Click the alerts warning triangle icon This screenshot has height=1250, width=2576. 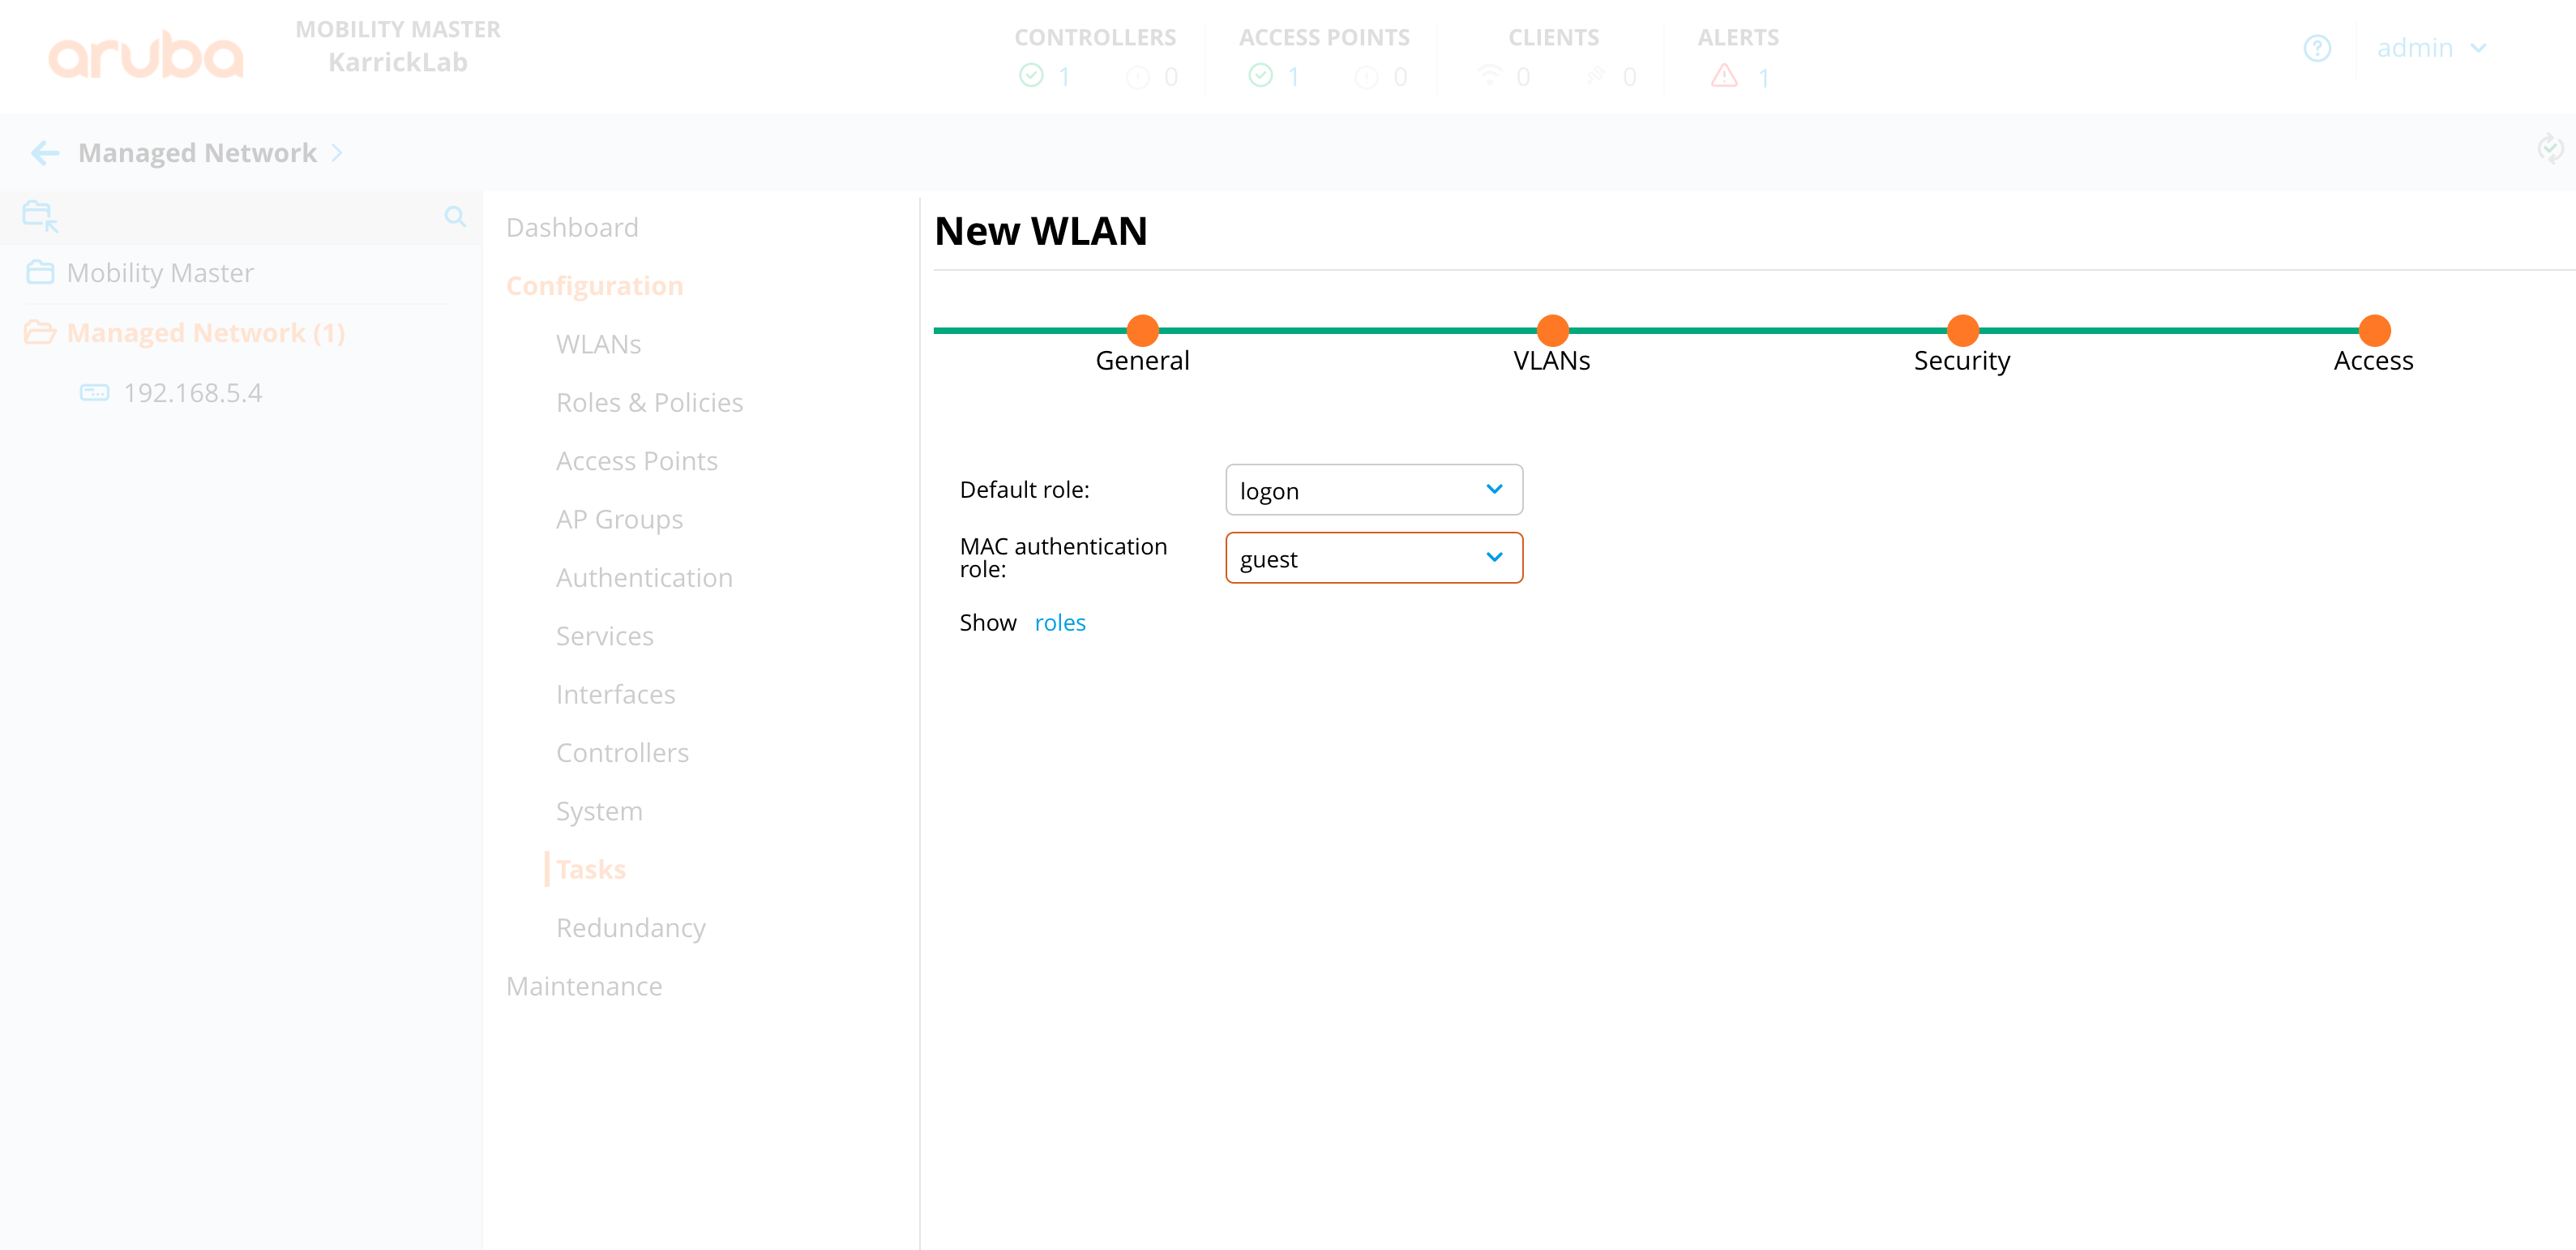point(1724,76)
